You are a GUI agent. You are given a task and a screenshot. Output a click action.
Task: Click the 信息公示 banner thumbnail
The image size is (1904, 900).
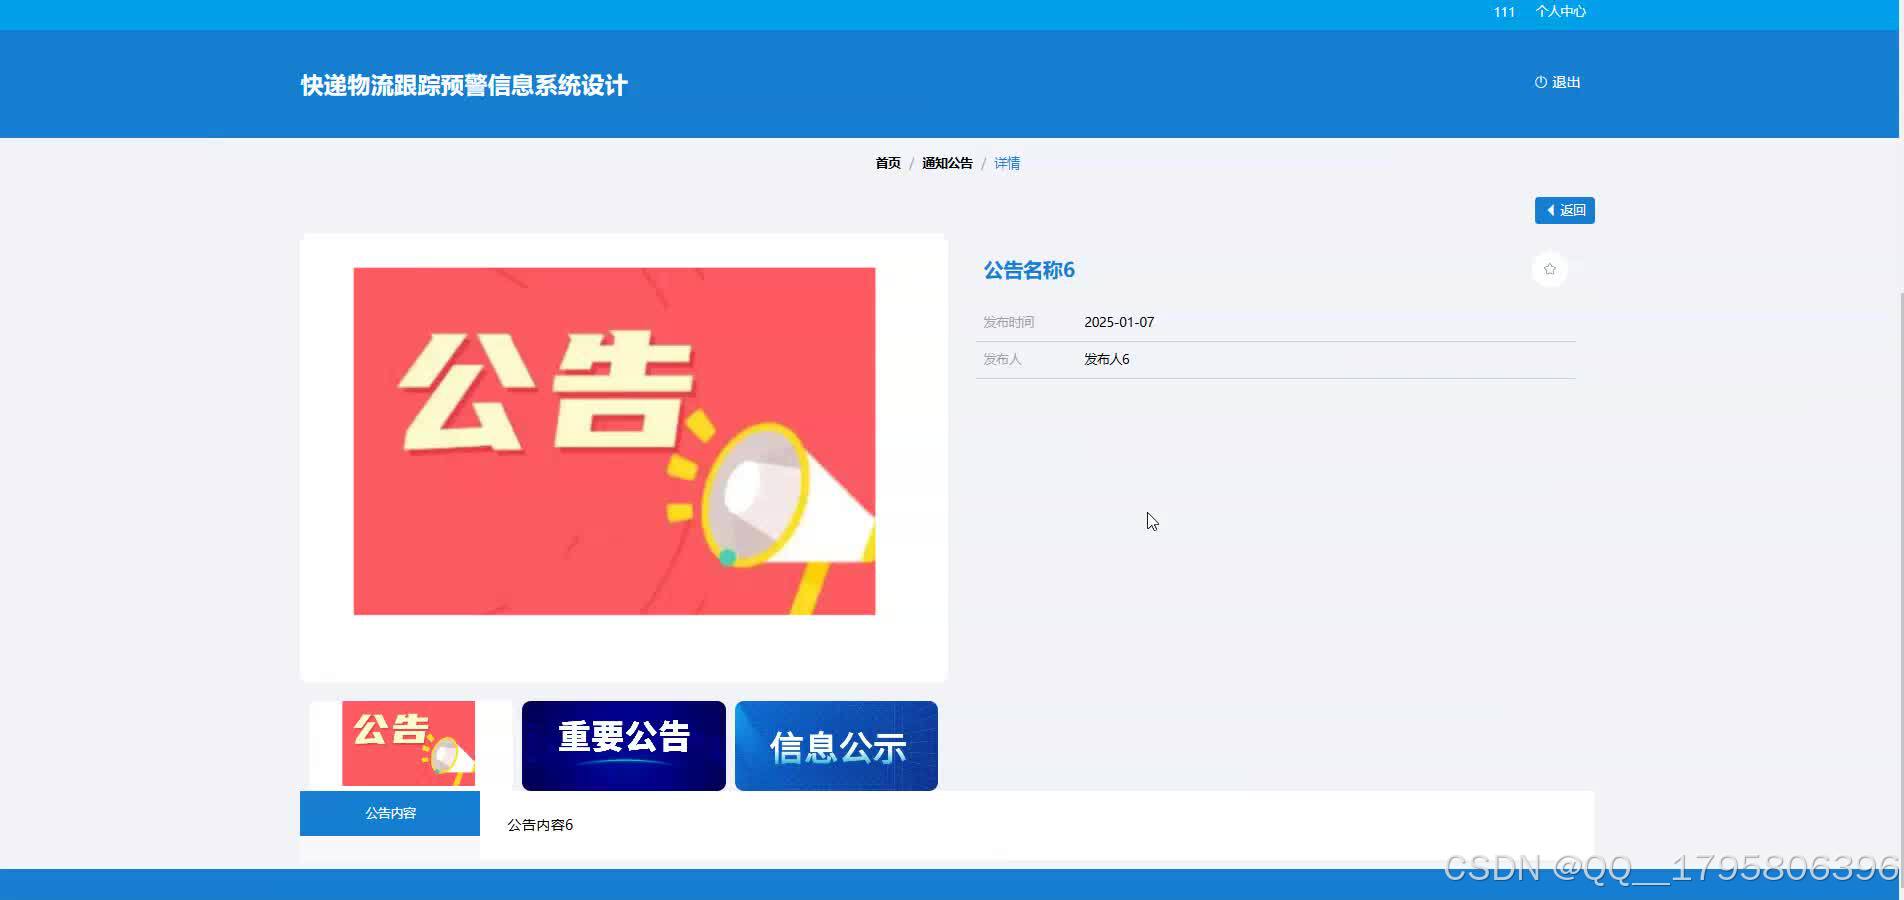tap(836, 745)
